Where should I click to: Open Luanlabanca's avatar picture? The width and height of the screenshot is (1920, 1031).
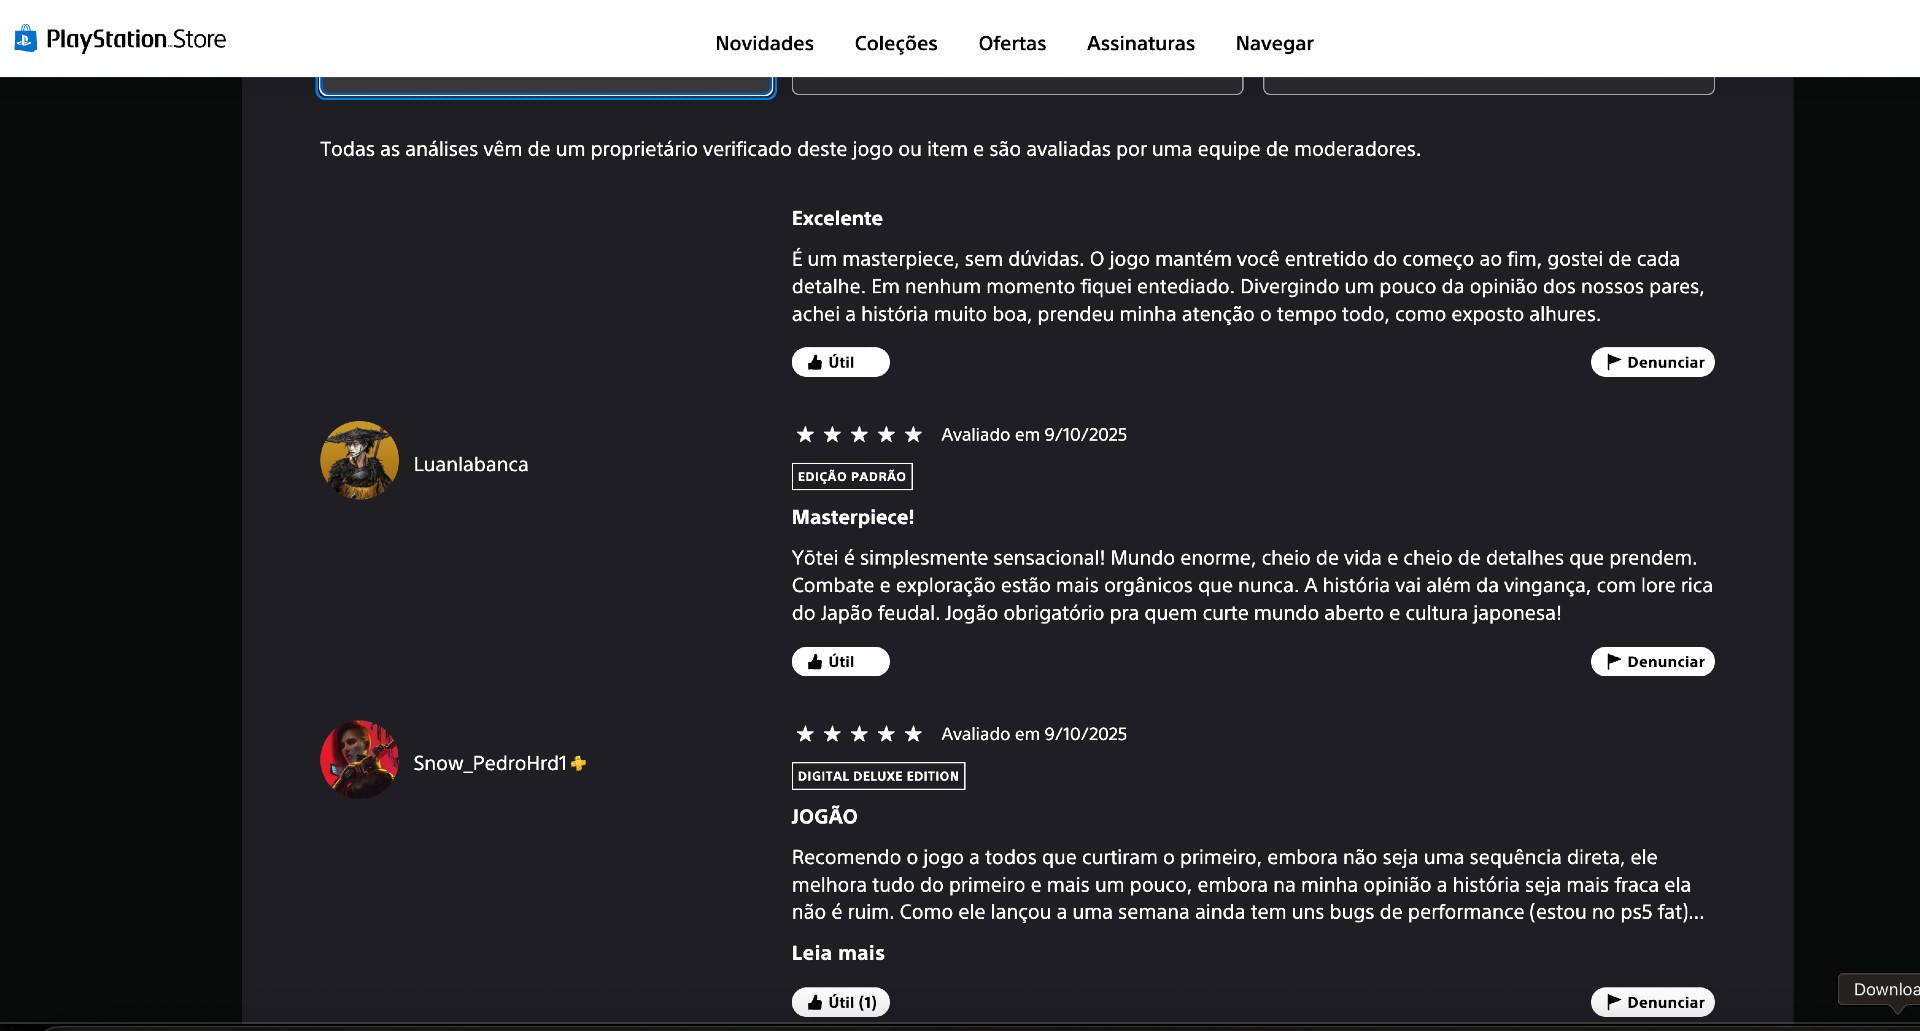point(359,460)
